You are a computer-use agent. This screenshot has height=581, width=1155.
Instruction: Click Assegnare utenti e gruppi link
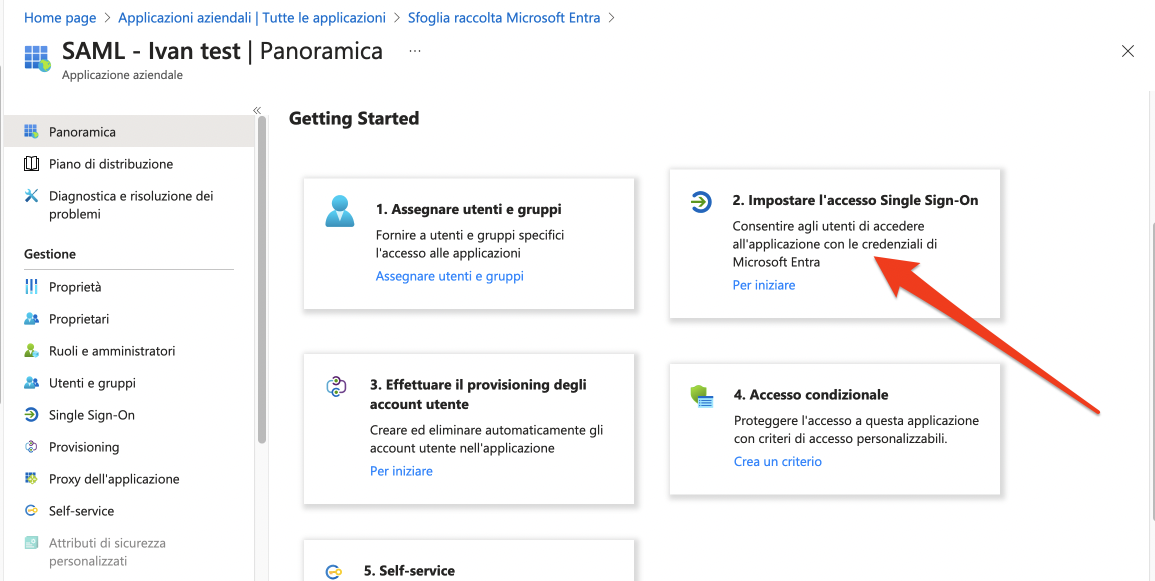click(449, 276)
